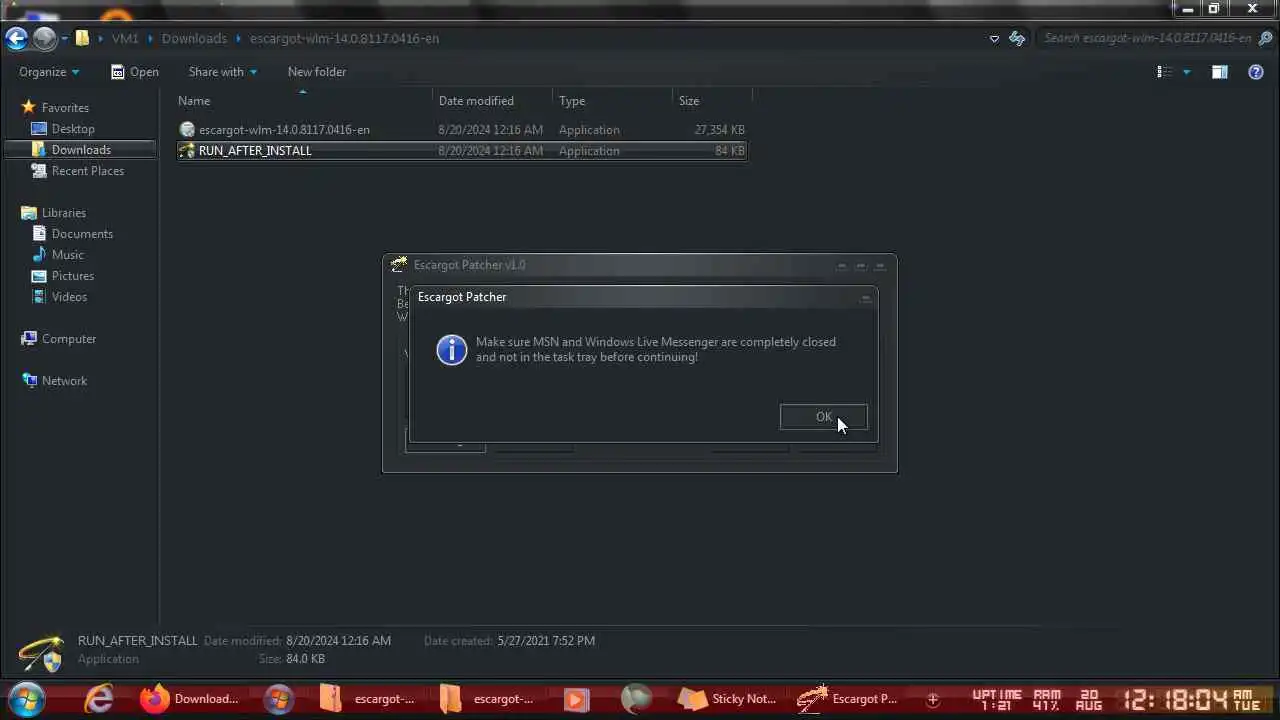1280x720 pixels.
Task: Click the details pane RUN_AFTER_INSTALL icon
Action: coord(41,652)
